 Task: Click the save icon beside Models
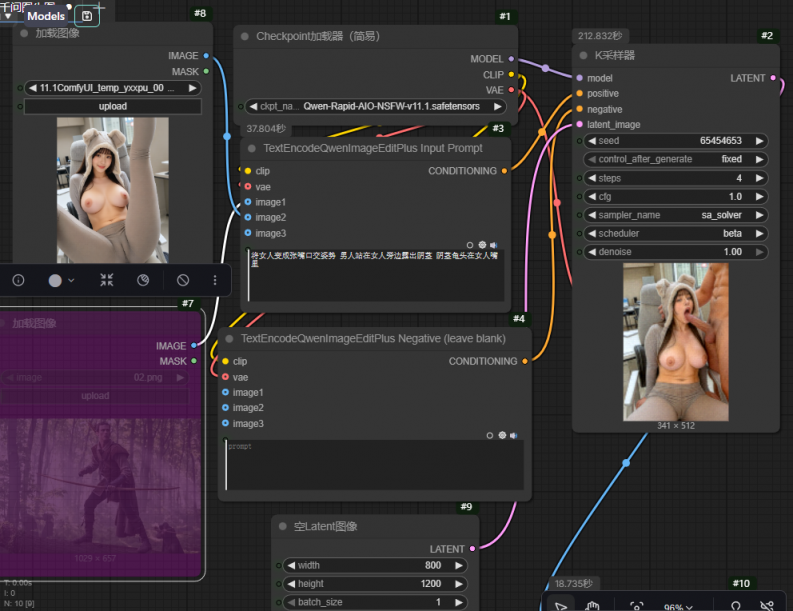(x=87, y=16)
